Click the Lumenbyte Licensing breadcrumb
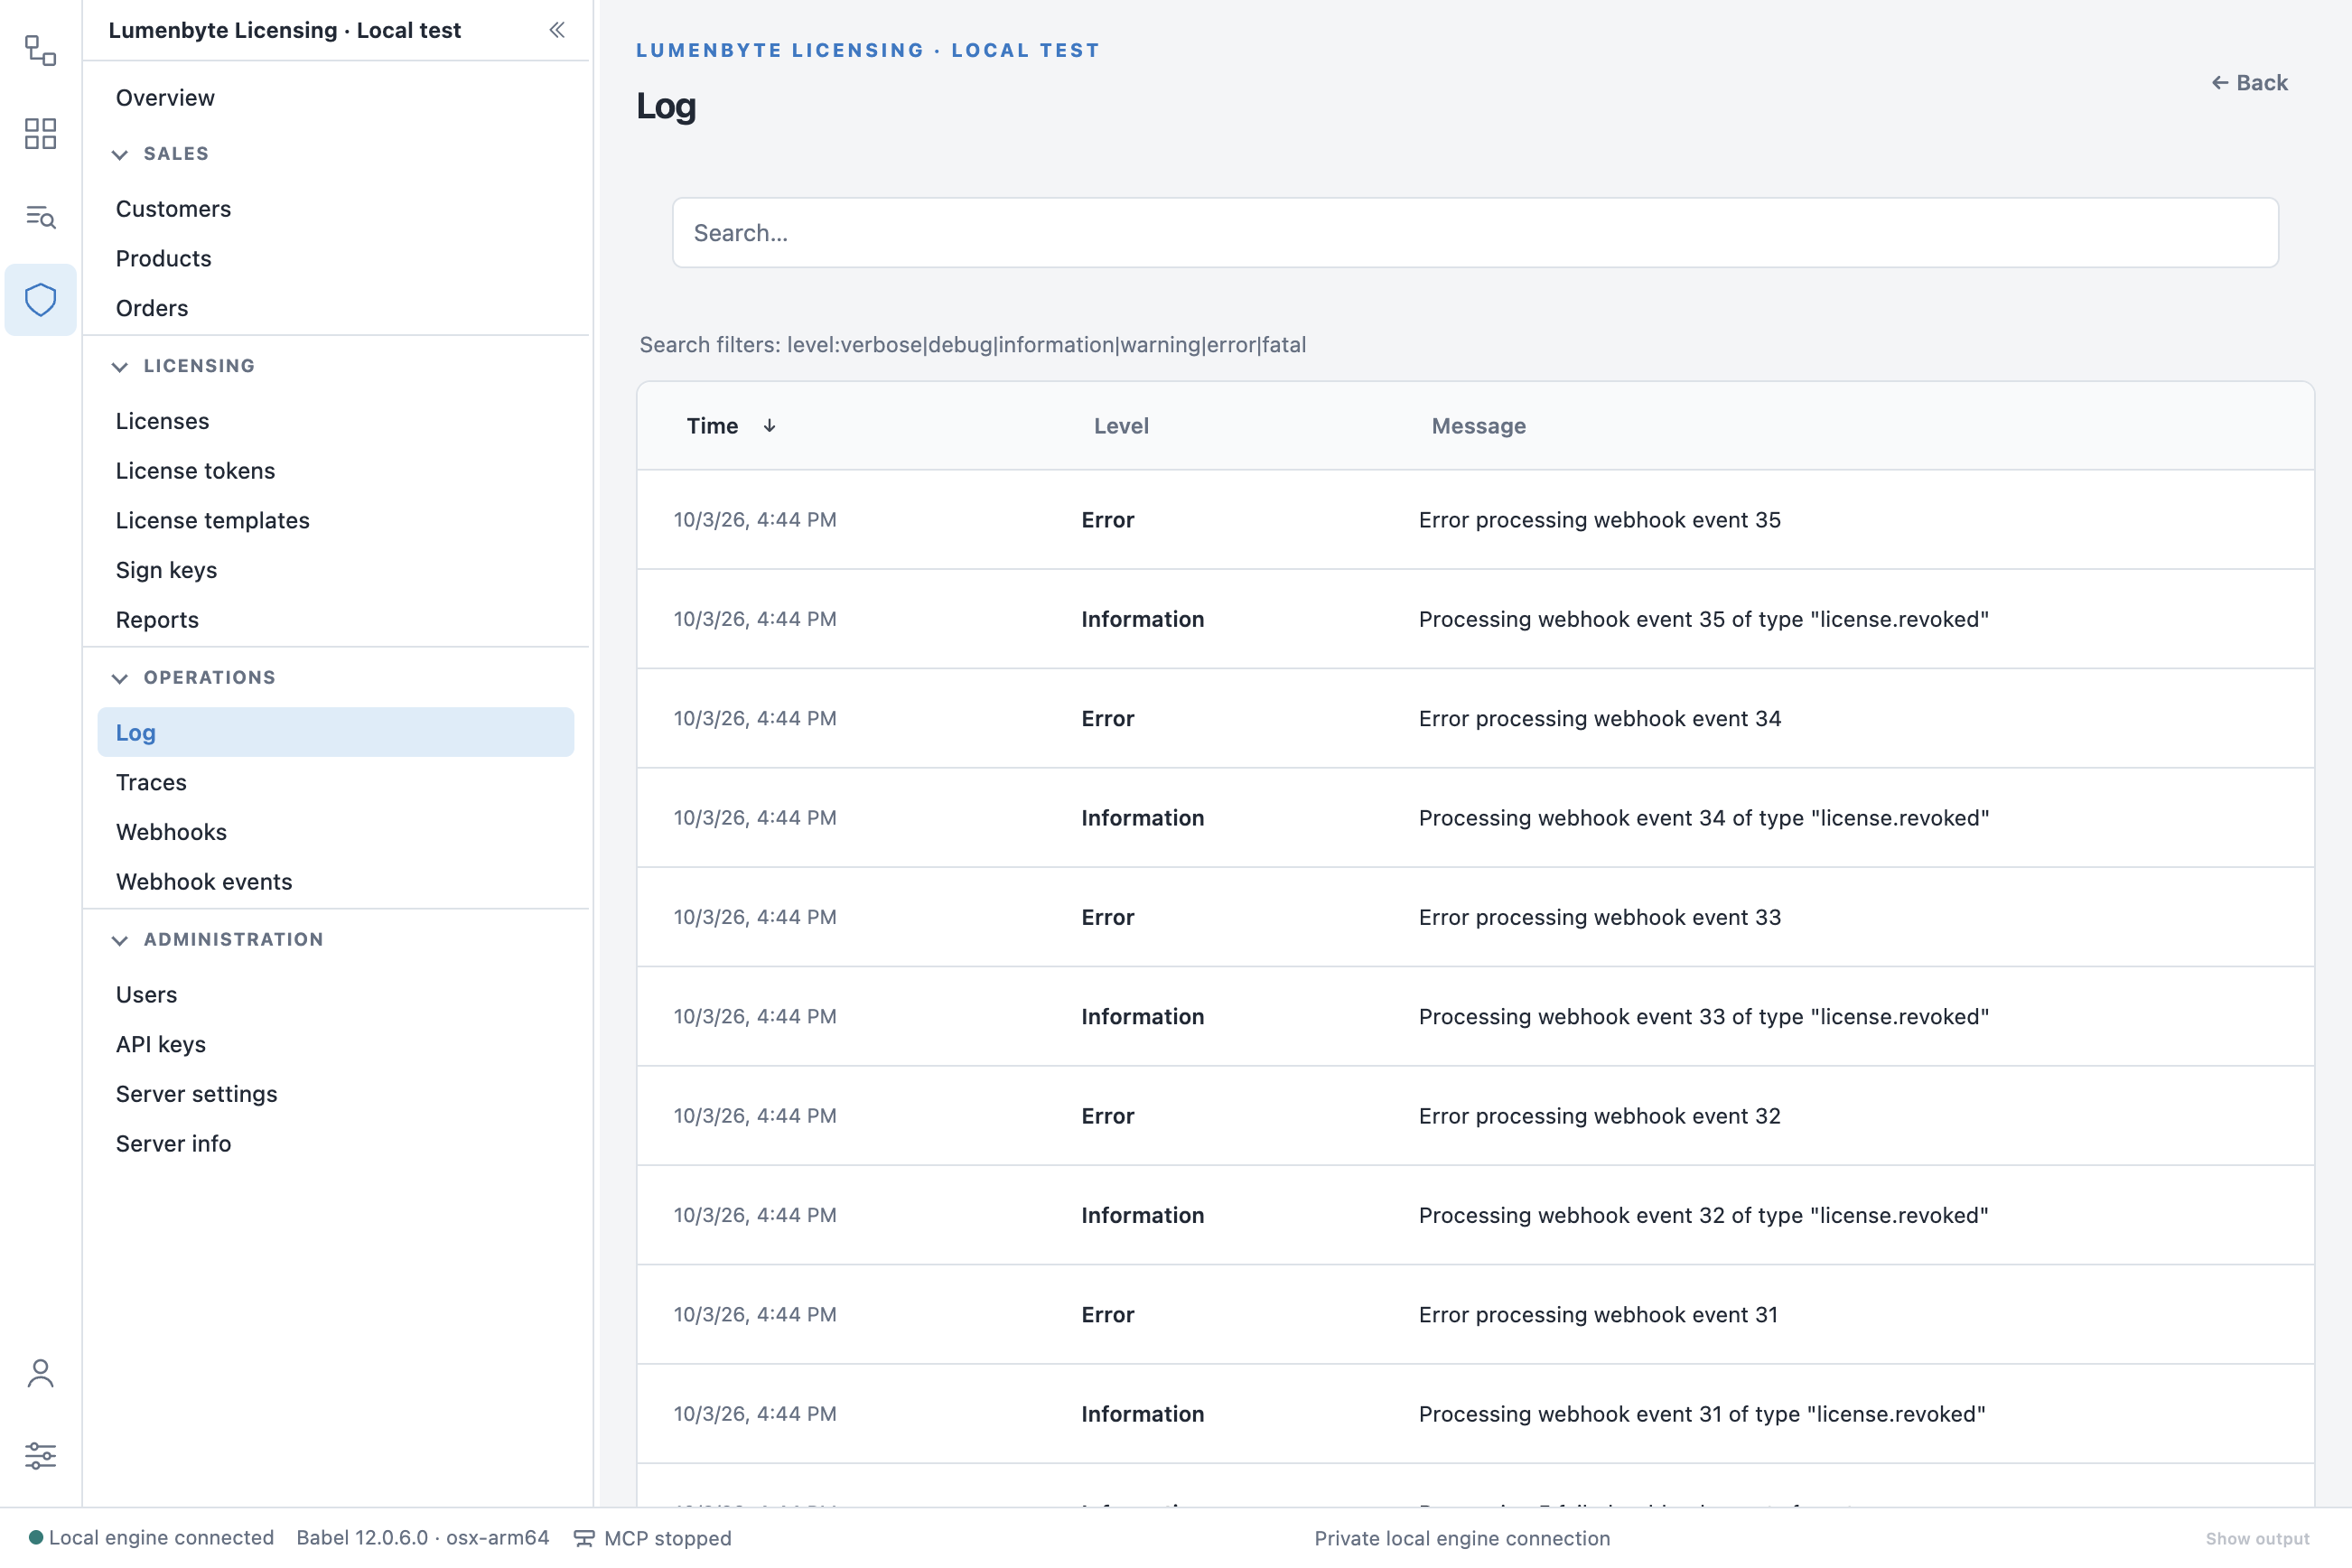This screenshot has width=2352, height=1568. 867,50
